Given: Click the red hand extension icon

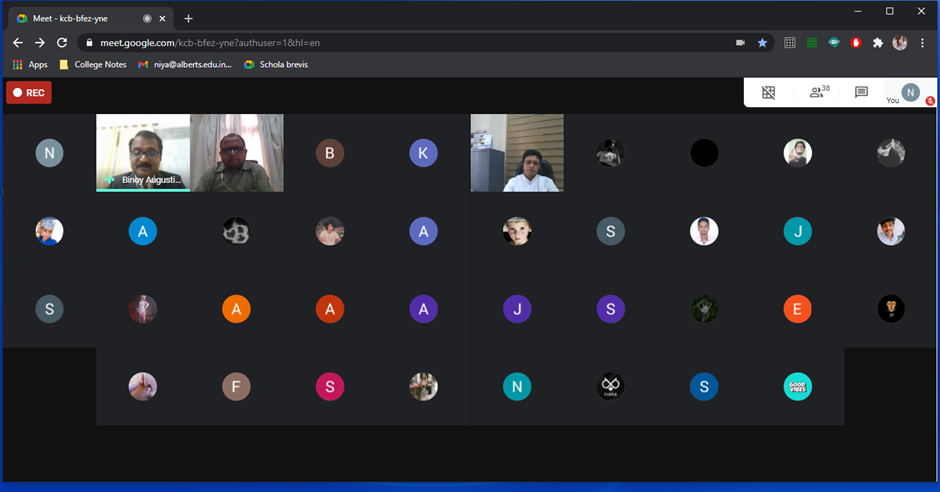Looking at the screenshot, I should [x=856, y=43].
